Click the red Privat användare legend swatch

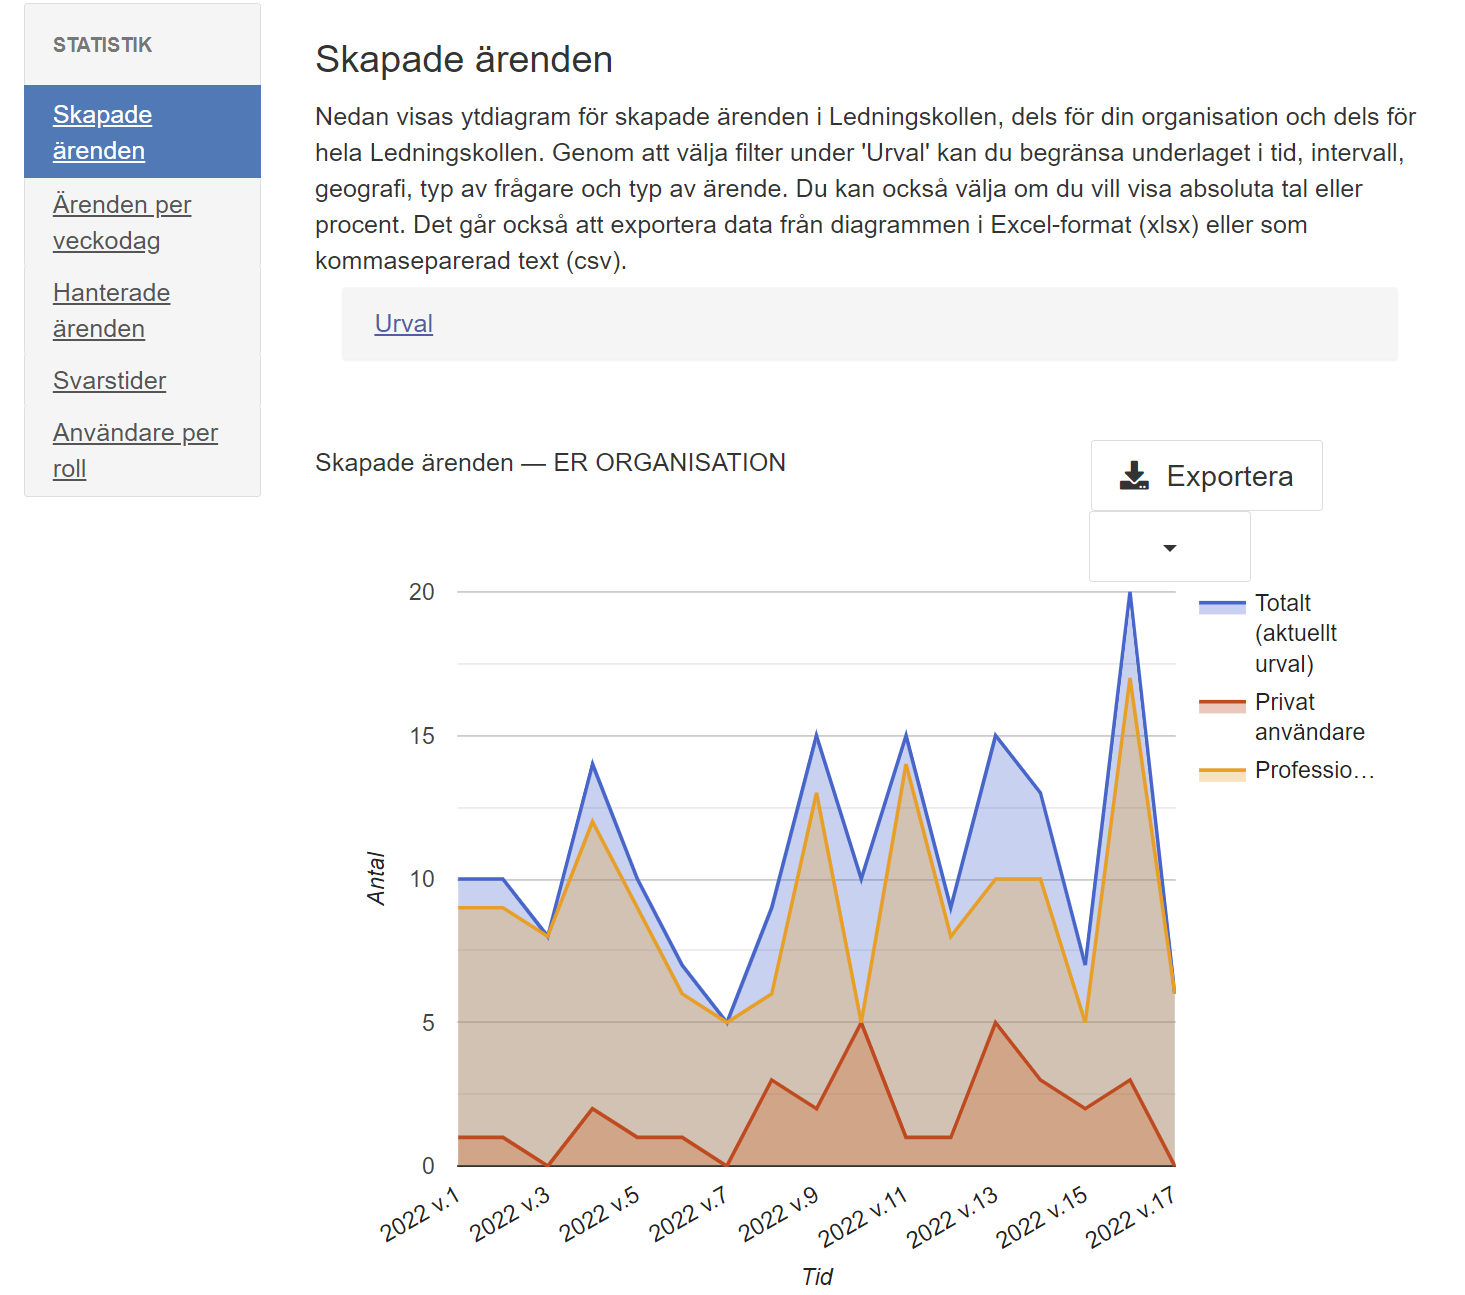1222,705
